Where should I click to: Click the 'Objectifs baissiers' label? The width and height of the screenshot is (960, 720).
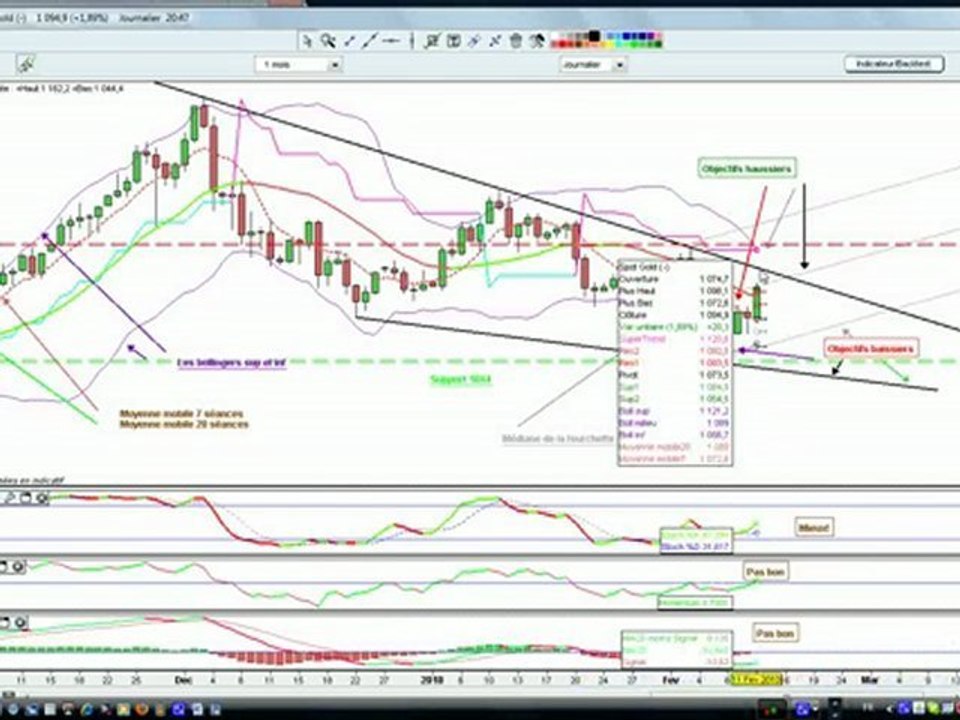tap(870, 349)
